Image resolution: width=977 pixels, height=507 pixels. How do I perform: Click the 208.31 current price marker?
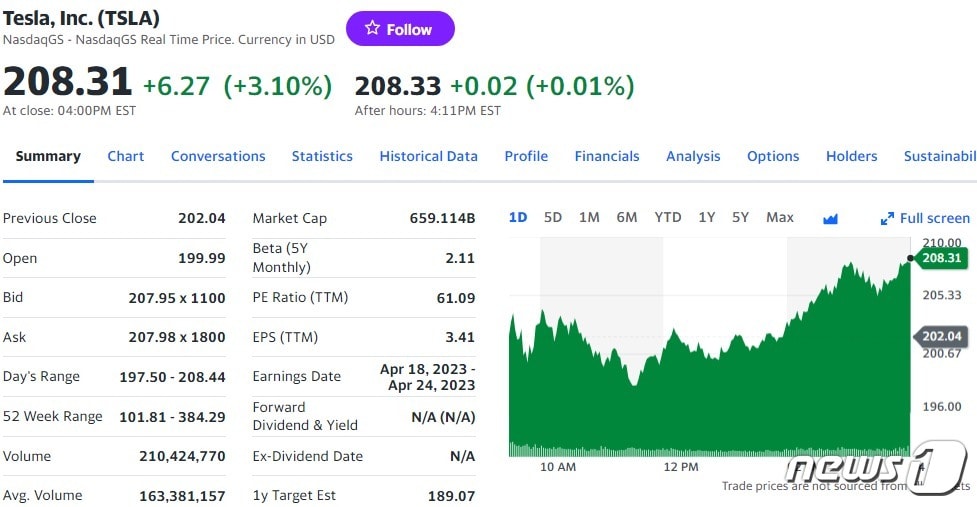941,258
